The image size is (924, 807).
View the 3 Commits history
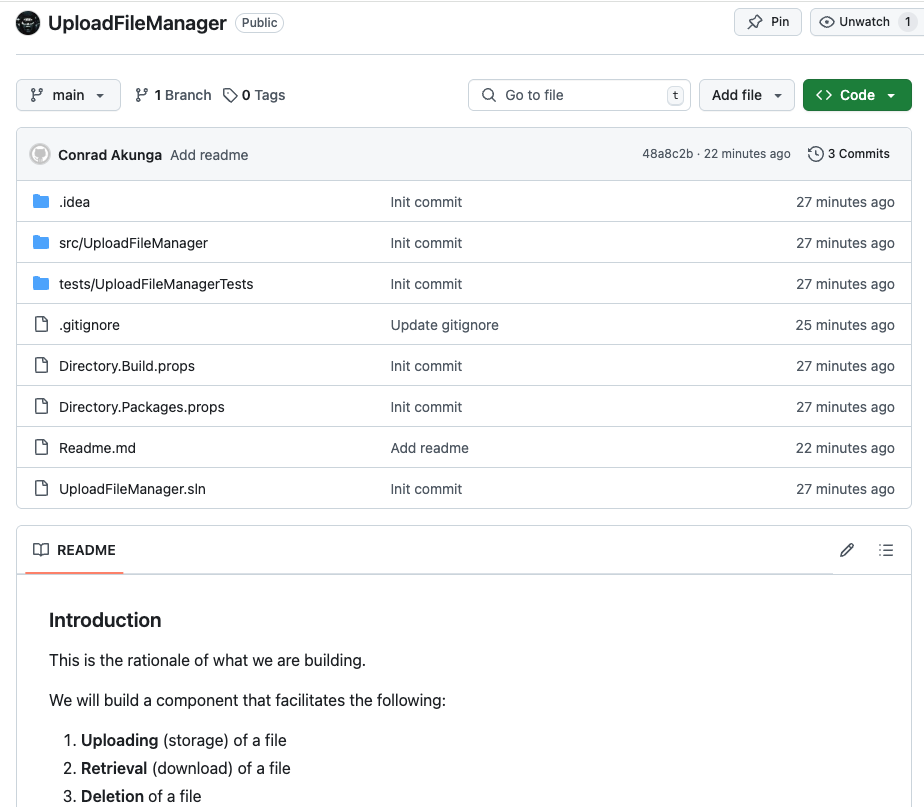849,154
